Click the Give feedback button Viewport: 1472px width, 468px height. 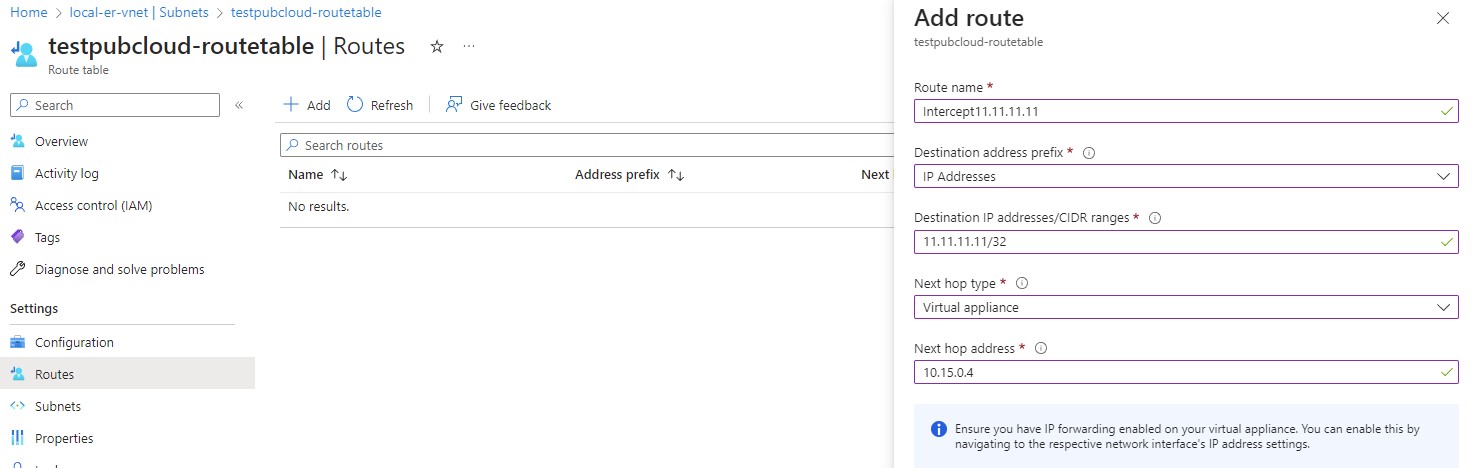point(499,105)
